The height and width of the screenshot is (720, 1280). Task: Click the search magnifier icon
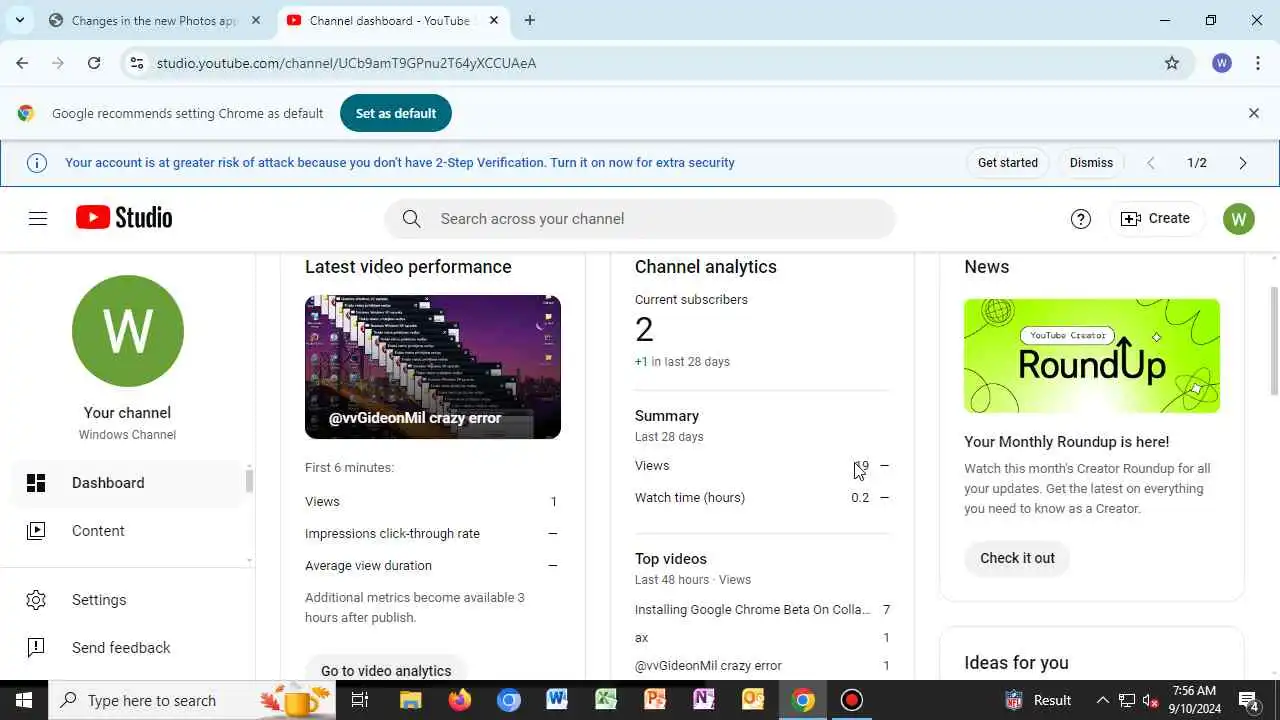pos(411,219)
